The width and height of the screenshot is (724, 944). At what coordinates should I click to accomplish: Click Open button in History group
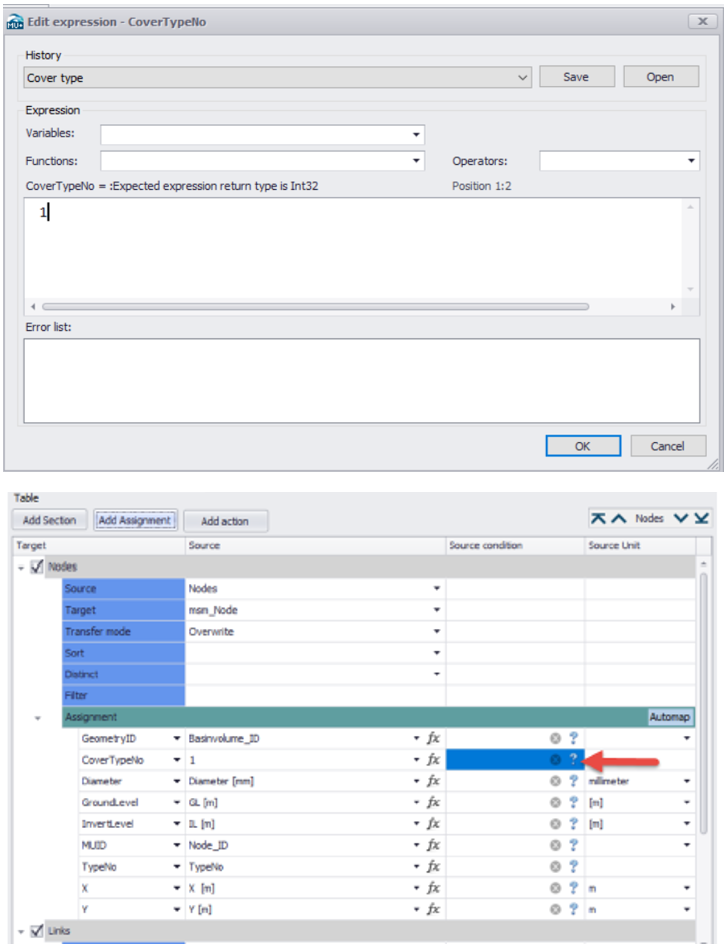(x=661, y=77)
